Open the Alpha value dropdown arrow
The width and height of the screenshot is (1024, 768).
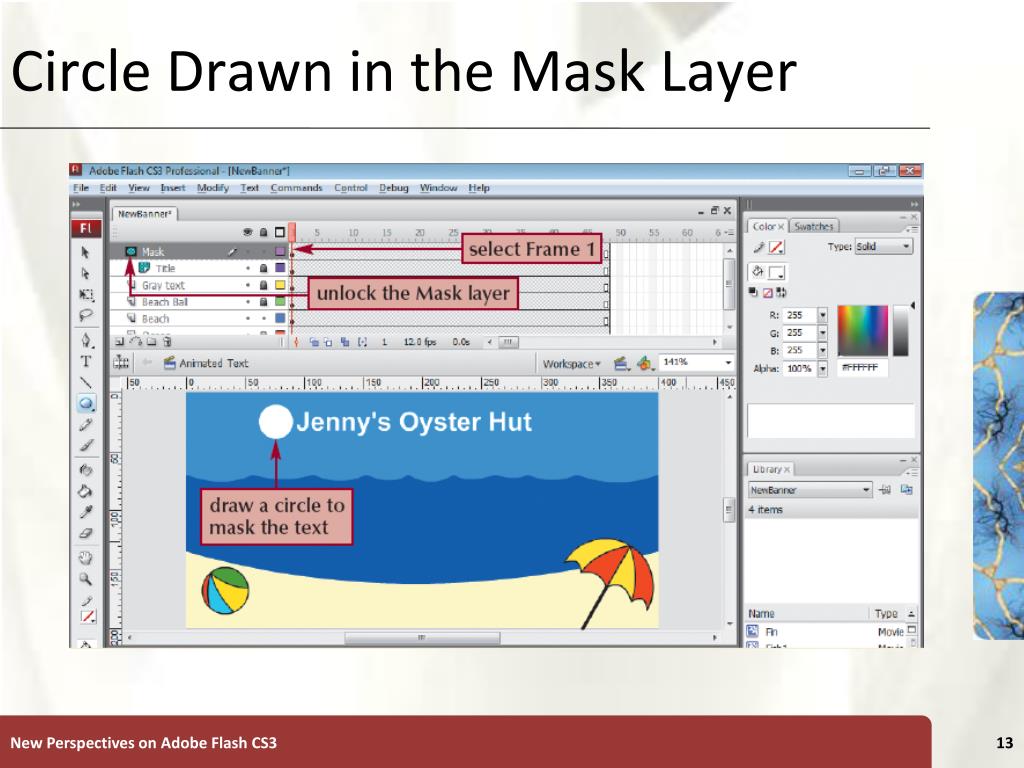[x=823, y=369]
